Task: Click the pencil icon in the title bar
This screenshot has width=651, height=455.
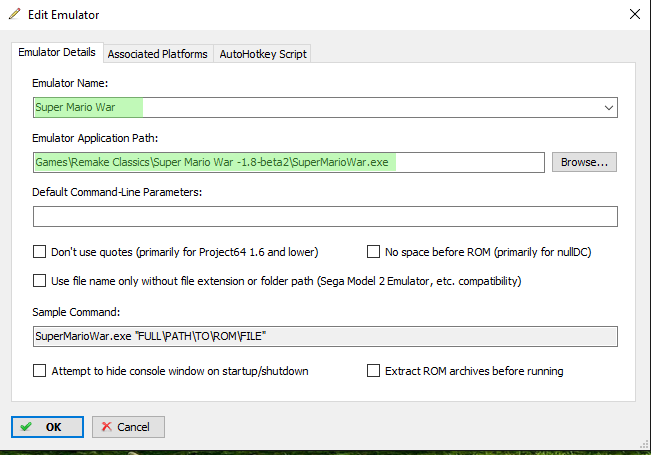Action: pos(15,14)
